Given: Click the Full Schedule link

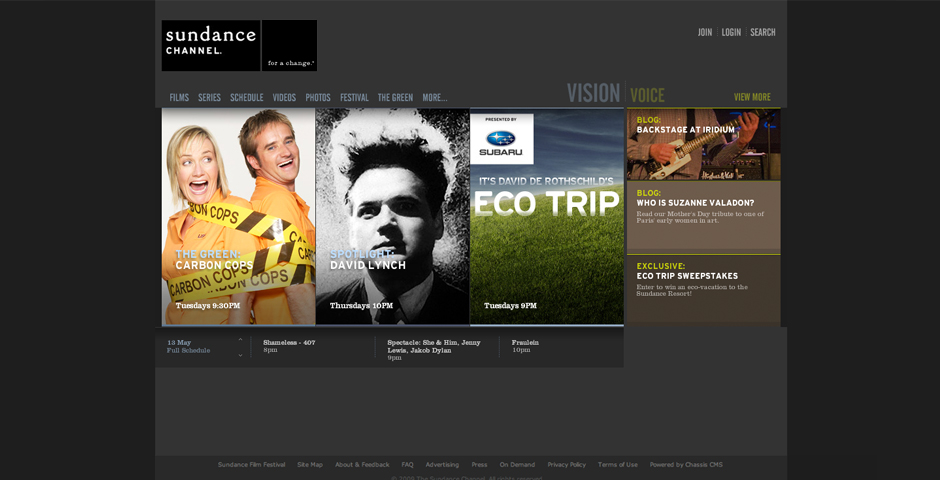Looking at the screenshot, I should pos(188,351).
